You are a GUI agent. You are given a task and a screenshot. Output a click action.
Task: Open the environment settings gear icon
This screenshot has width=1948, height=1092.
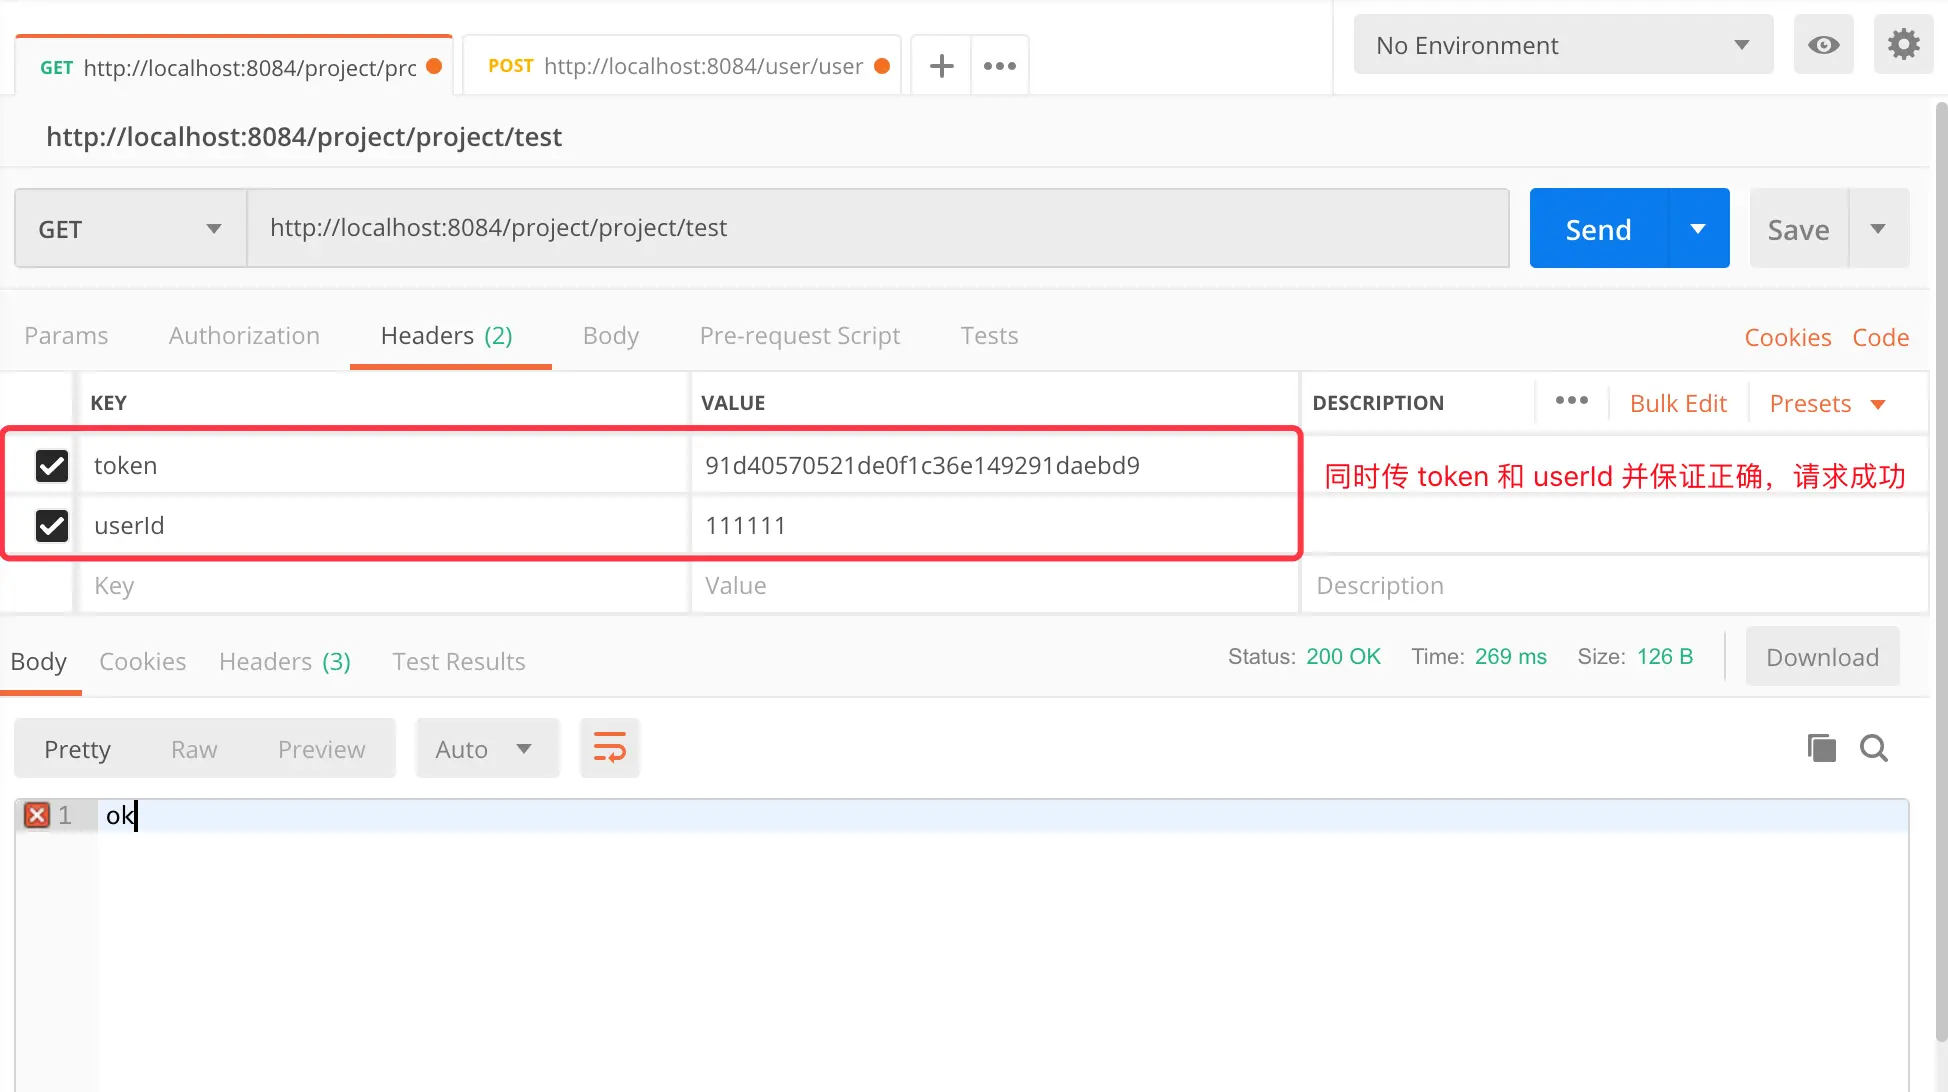1903,45
